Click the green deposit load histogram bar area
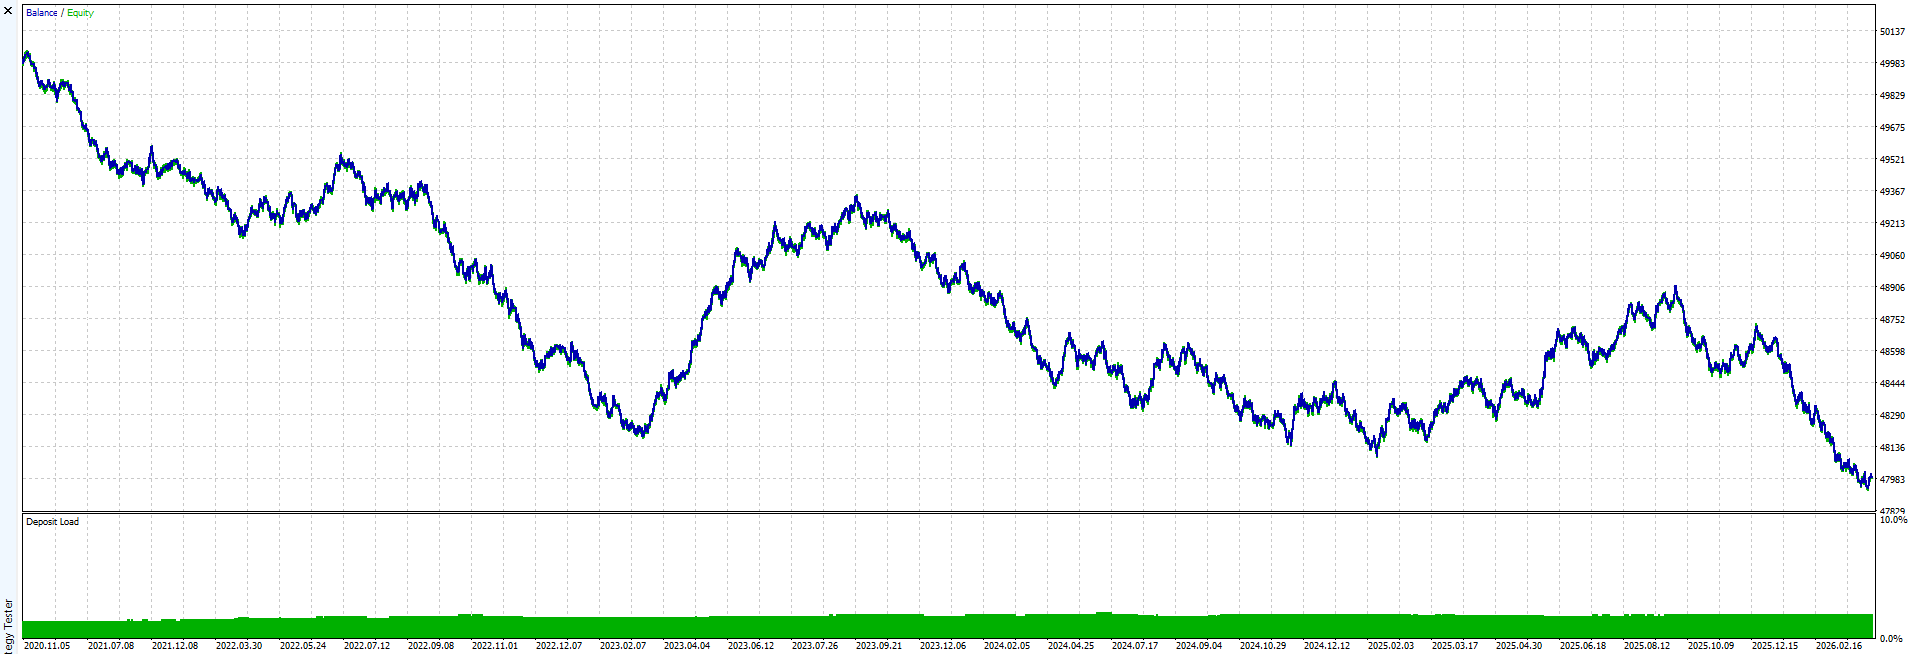This screenshot has height=654, width=1919. tap(947, 626)
